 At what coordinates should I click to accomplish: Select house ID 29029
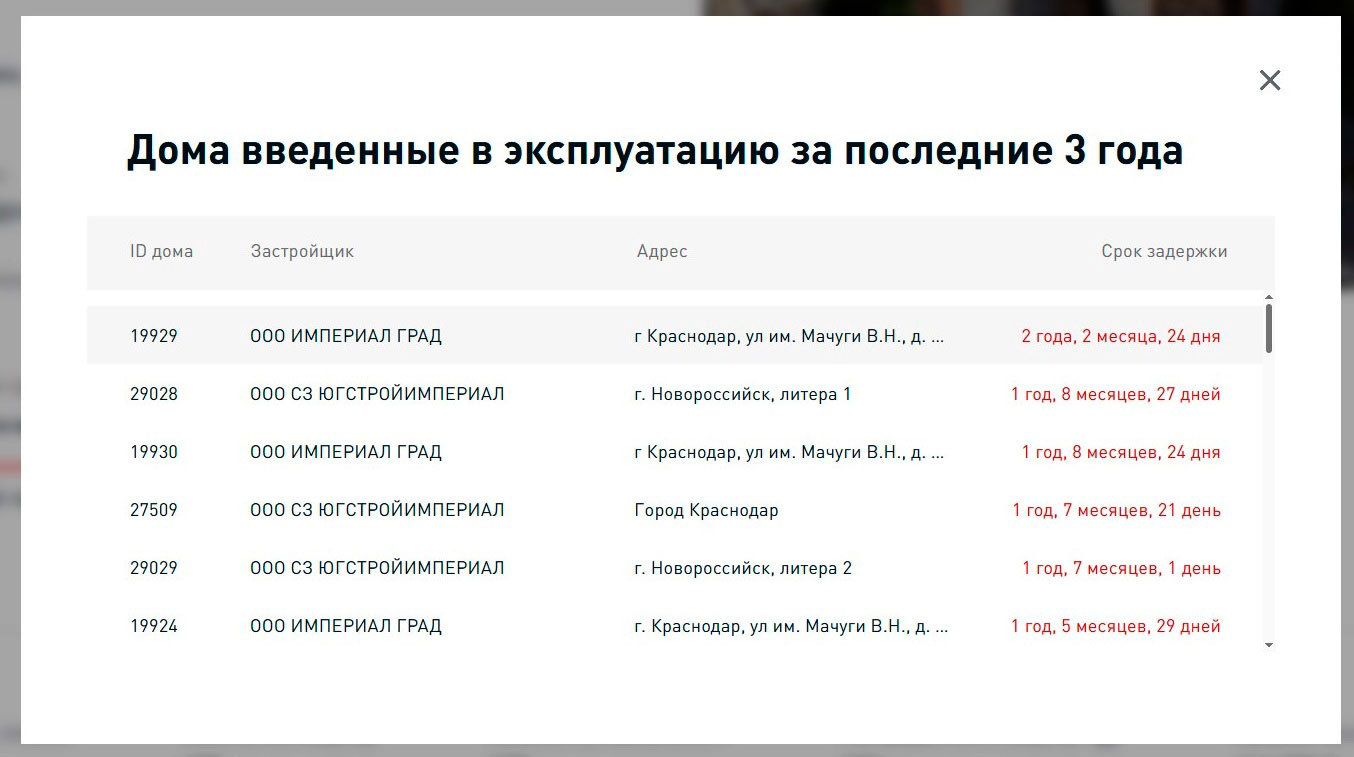[x=154, y=568]
